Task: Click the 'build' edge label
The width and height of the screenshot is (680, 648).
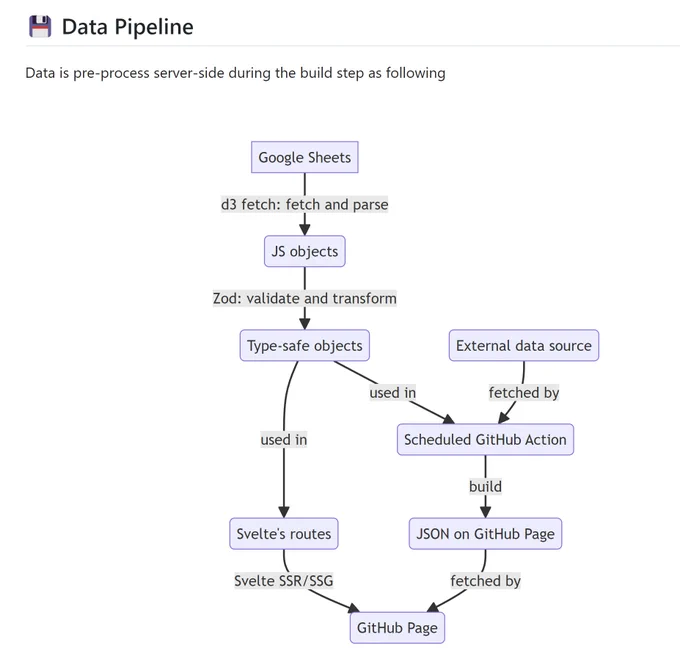Action: point(485,486)
